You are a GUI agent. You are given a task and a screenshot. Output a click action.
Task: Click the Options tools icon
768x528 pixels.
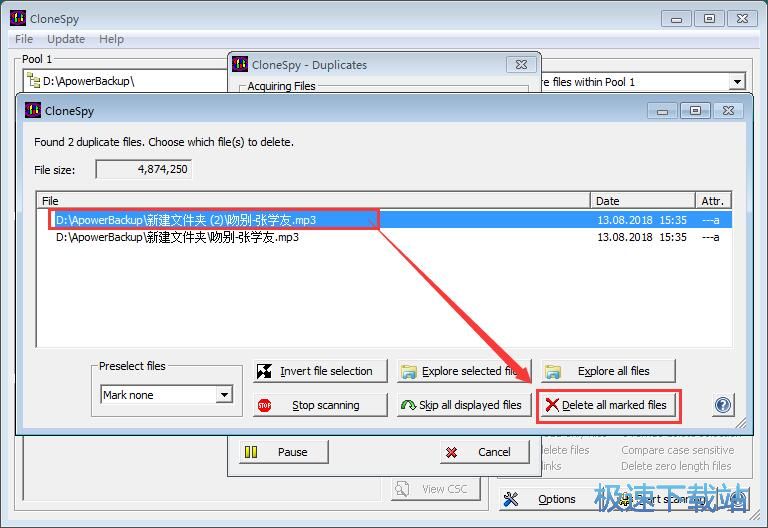(x=511, y=499)
